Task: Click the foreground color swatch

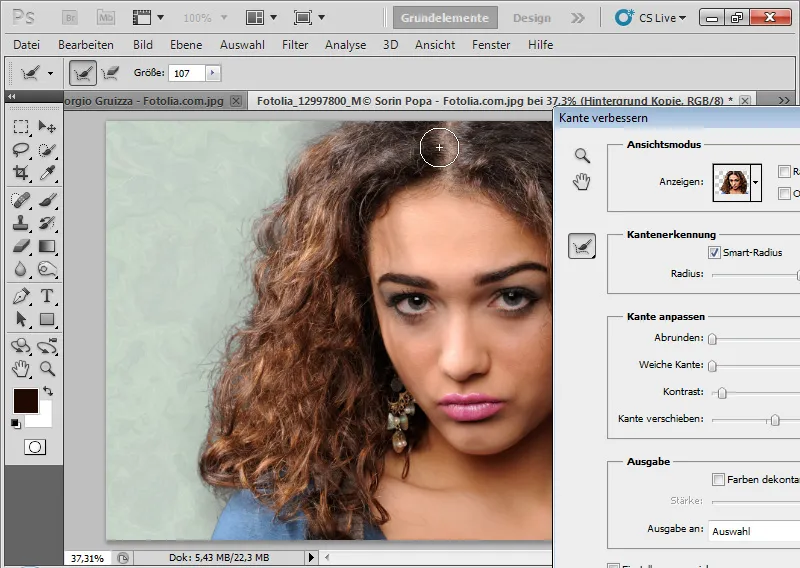Action: click(25, 401)
